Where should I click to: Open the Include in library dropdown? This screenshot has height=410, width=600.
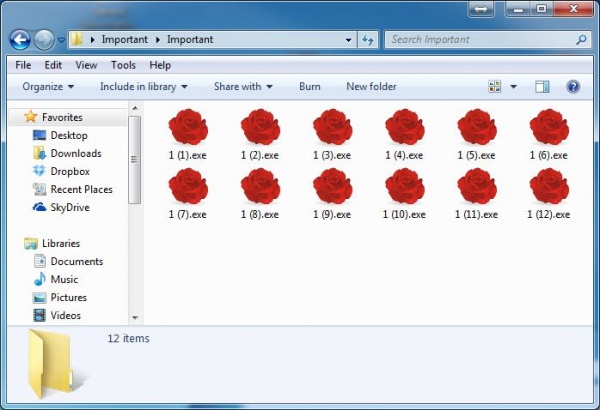[143, 87]
